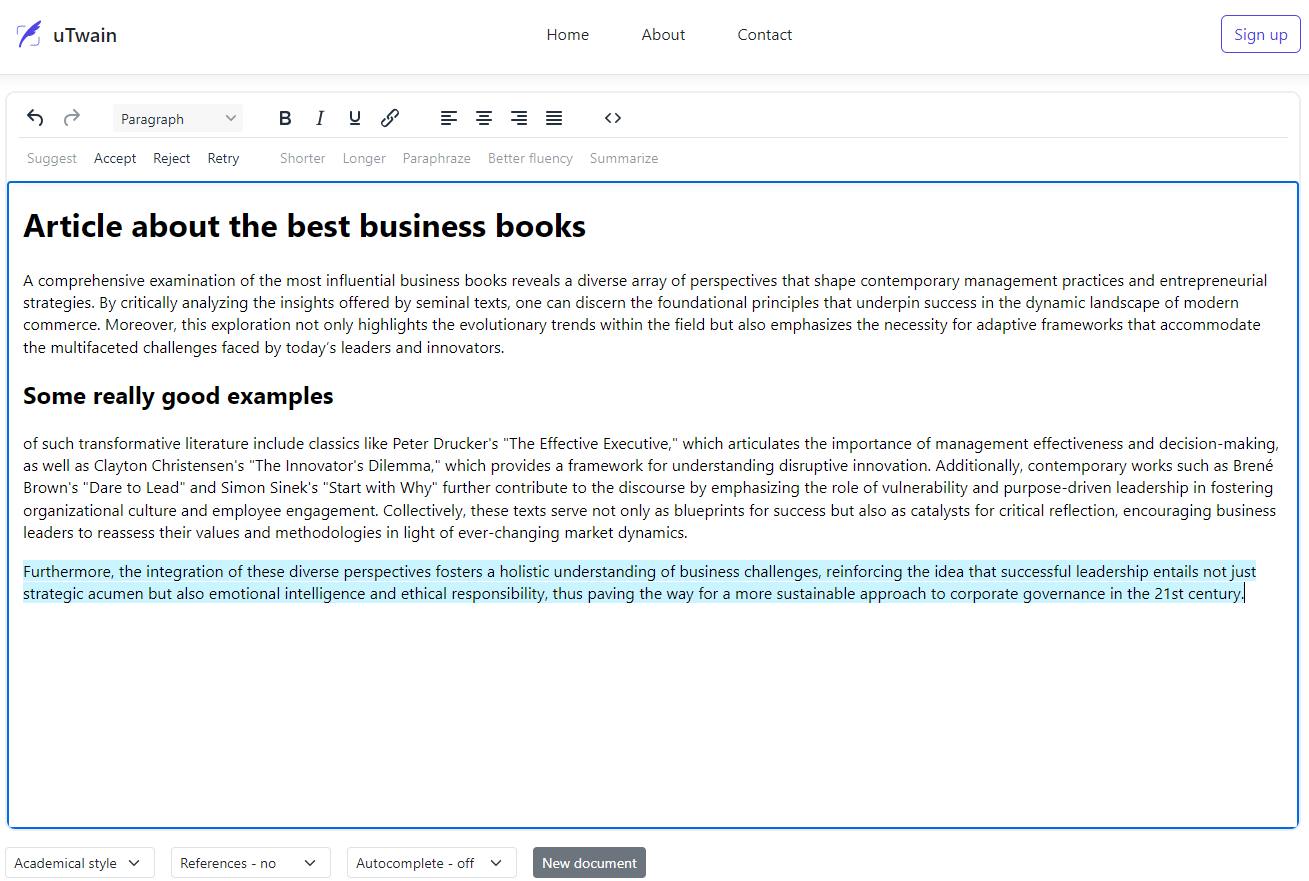This screenshot has height=881, width=1309.
Task: Center align the text
Action: pos(484,118)
